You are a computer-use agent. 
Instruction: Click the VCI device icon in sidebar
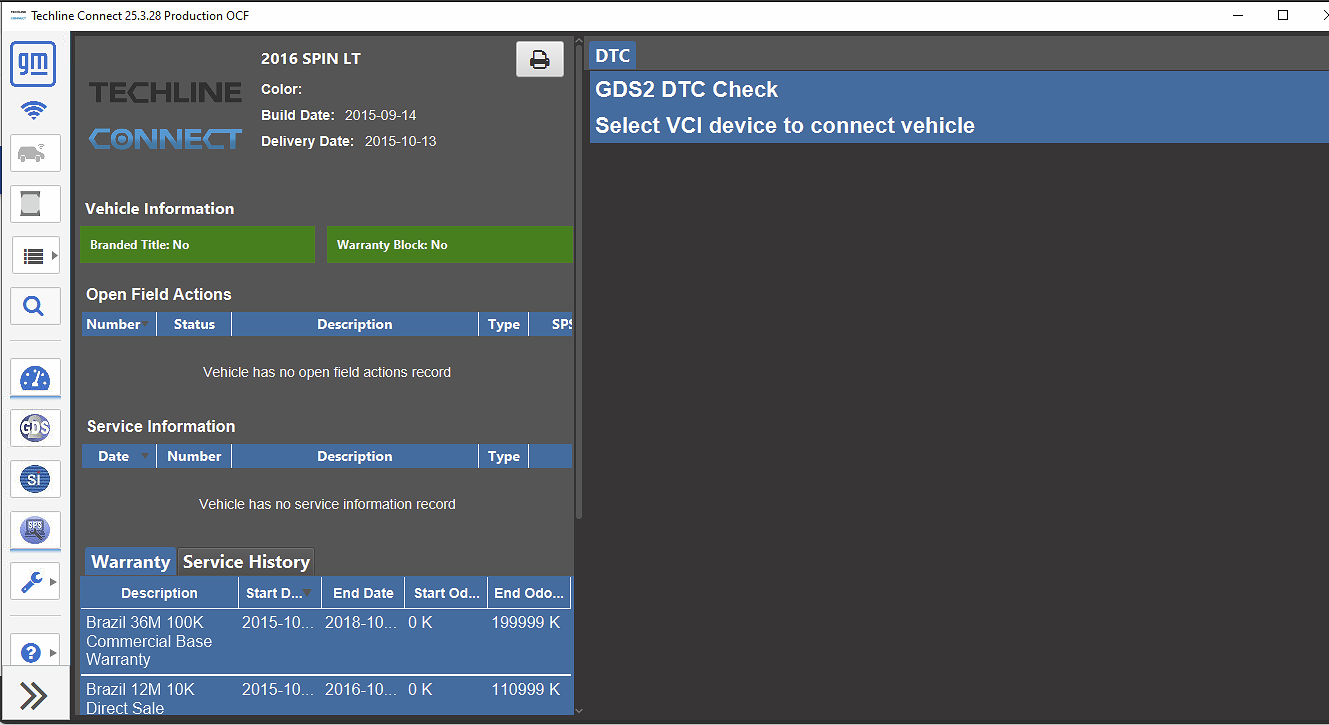click(35, 204)
